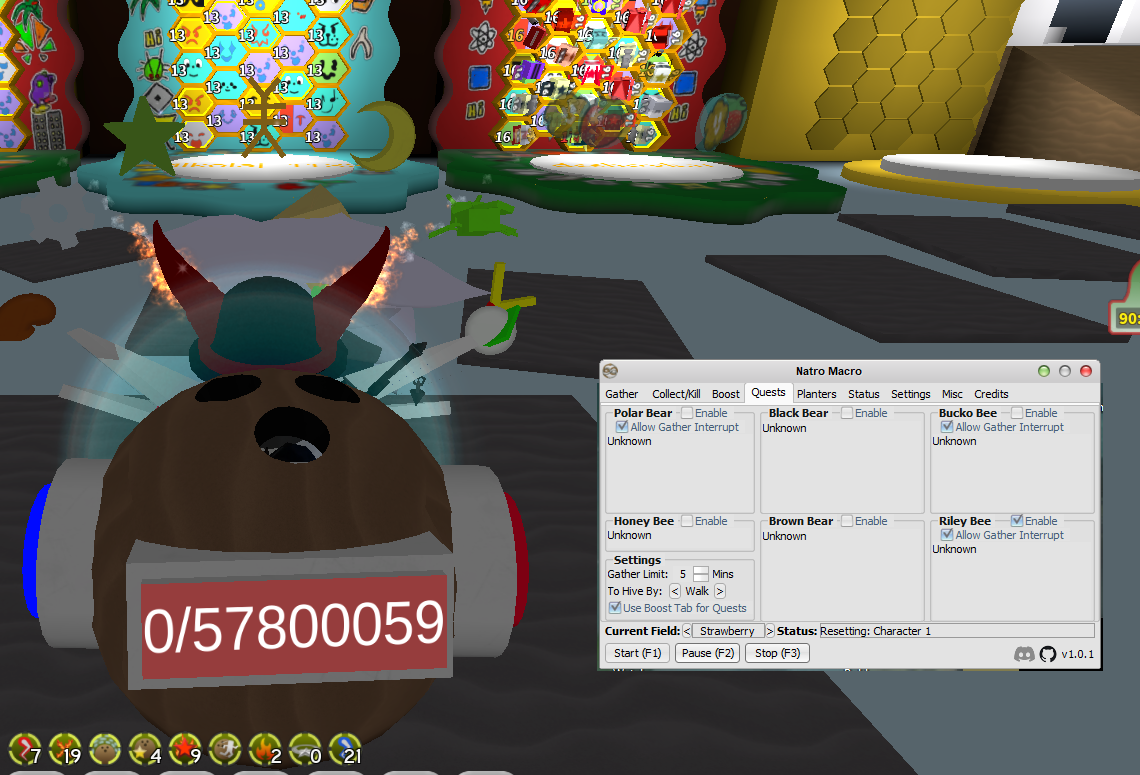
Task: Click the Natro Macro title bar logo
Action: pyautogui.click(x=611, y=371)
